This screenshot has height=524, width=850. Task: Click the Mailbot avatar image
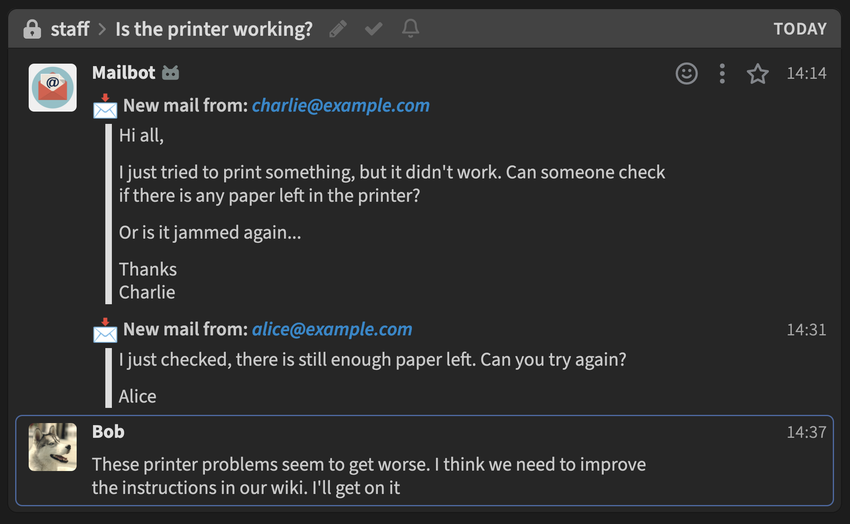tap(53, 88)
